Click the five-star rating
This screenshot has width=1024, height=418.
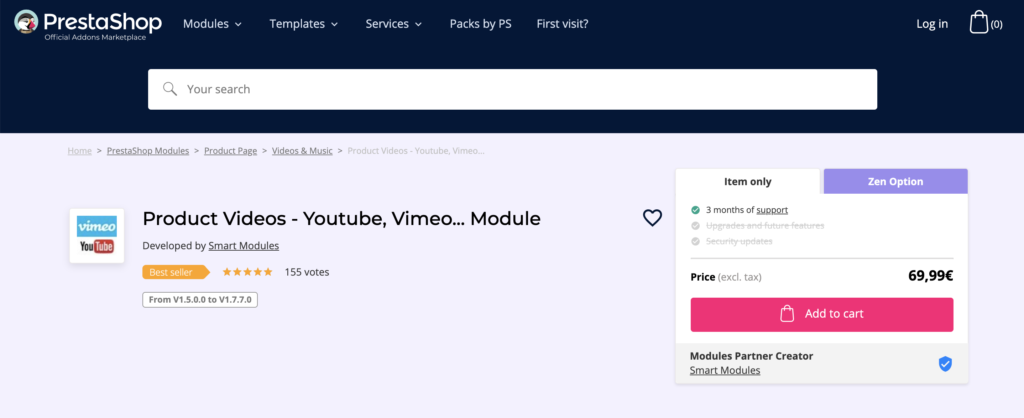[x=248, y=272]
